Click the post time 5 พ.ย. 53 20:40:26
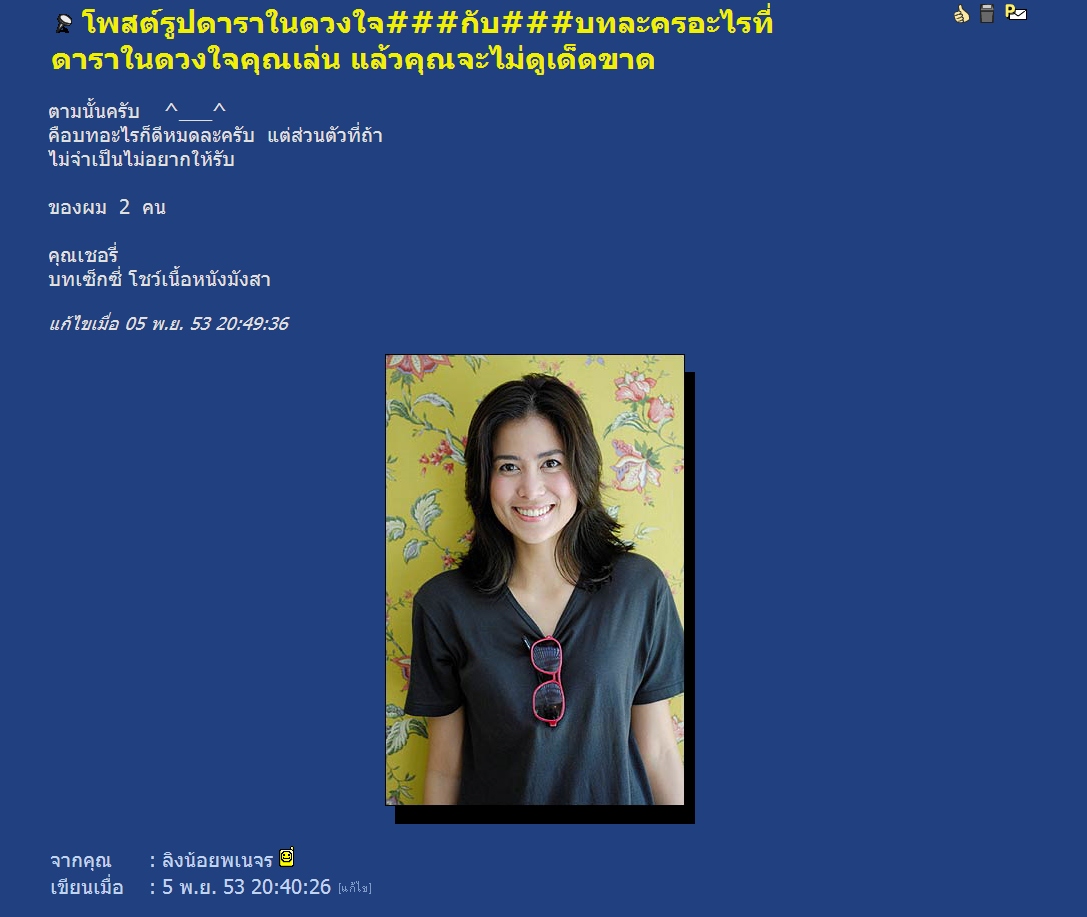The image size is (1087, 917). [246, 887]
